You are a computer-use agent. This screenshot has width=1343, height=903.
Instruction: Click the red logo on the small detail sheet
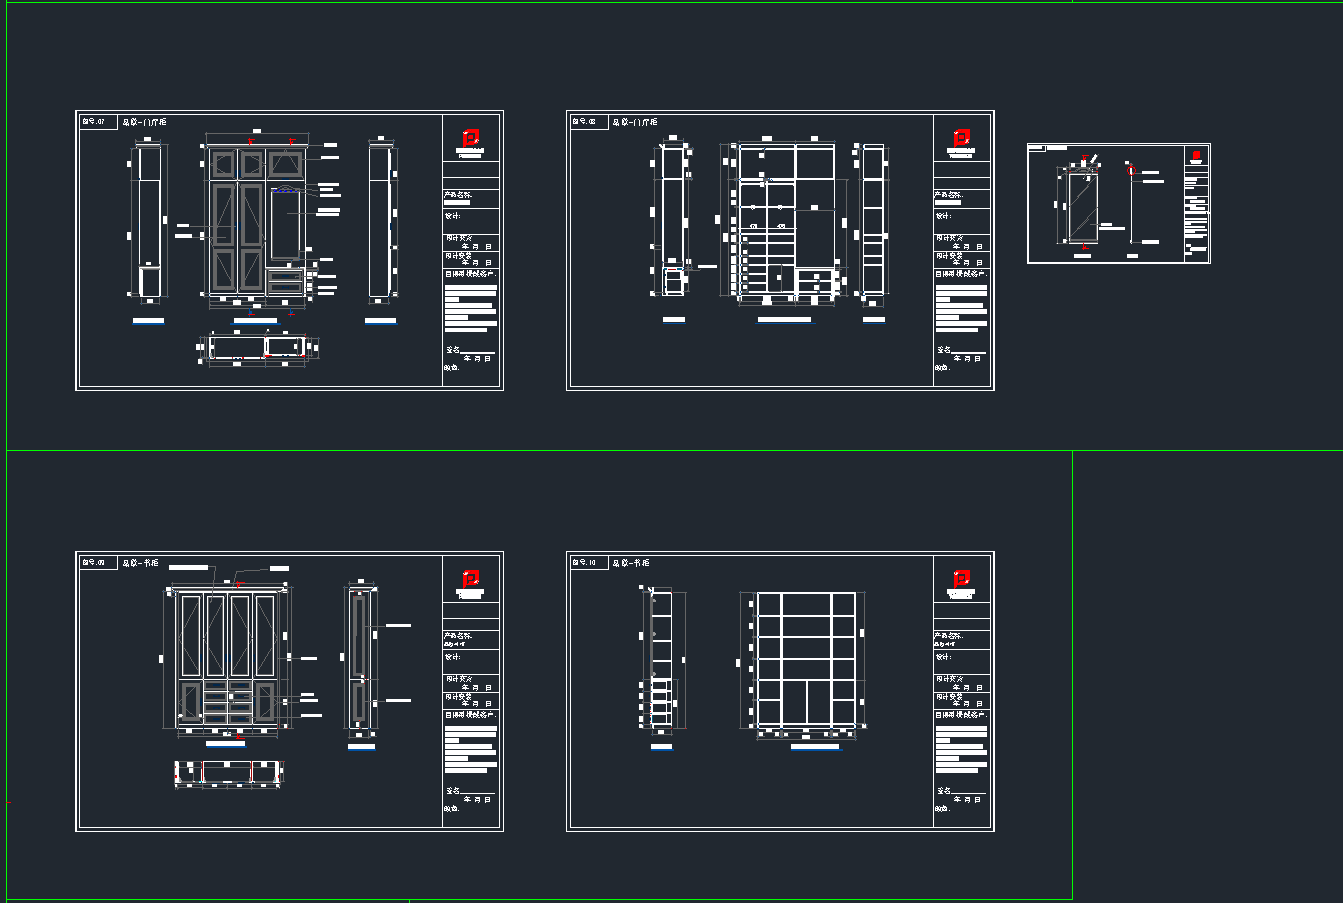click(x=1196, y=156)
